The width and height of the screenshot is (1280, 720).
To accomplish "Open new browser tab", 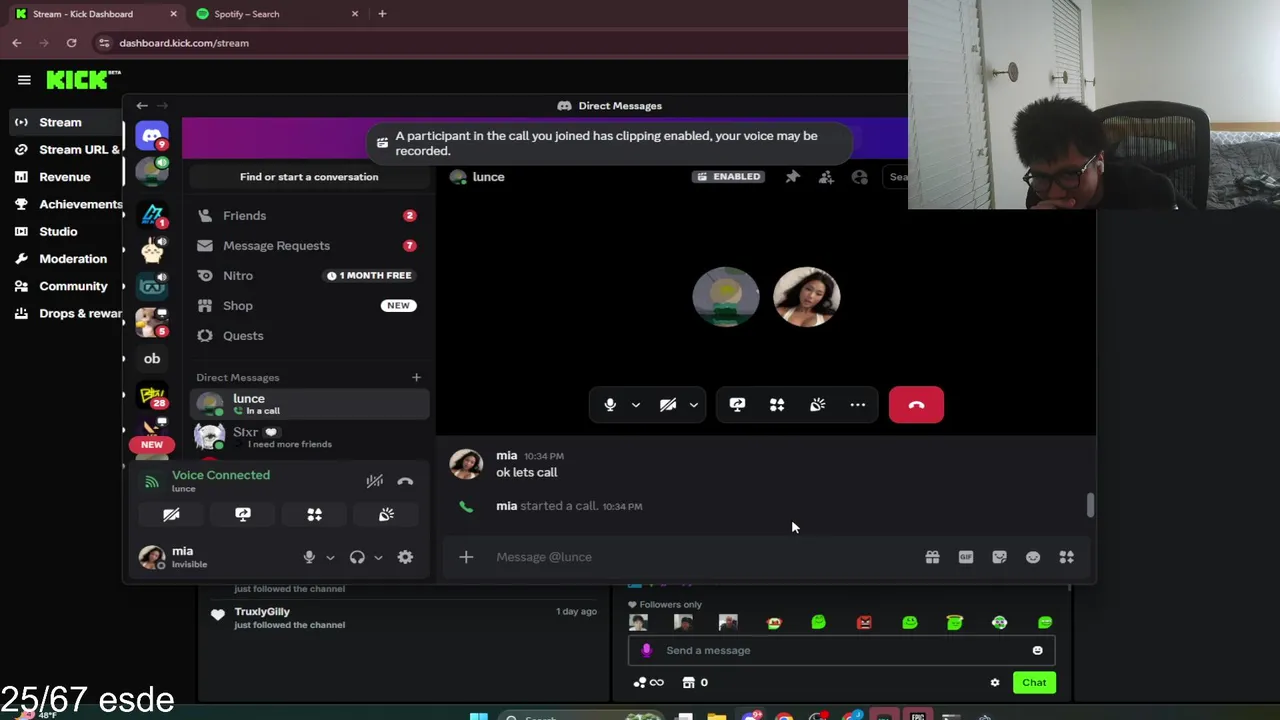I will 382,14.
